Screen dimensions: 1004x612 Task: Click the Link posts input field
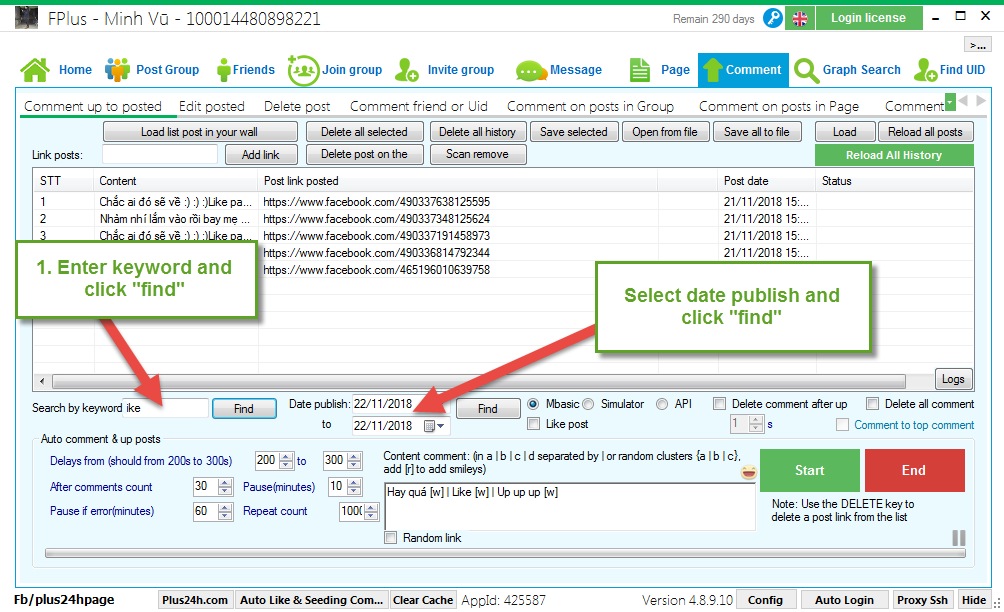[159, 154]
